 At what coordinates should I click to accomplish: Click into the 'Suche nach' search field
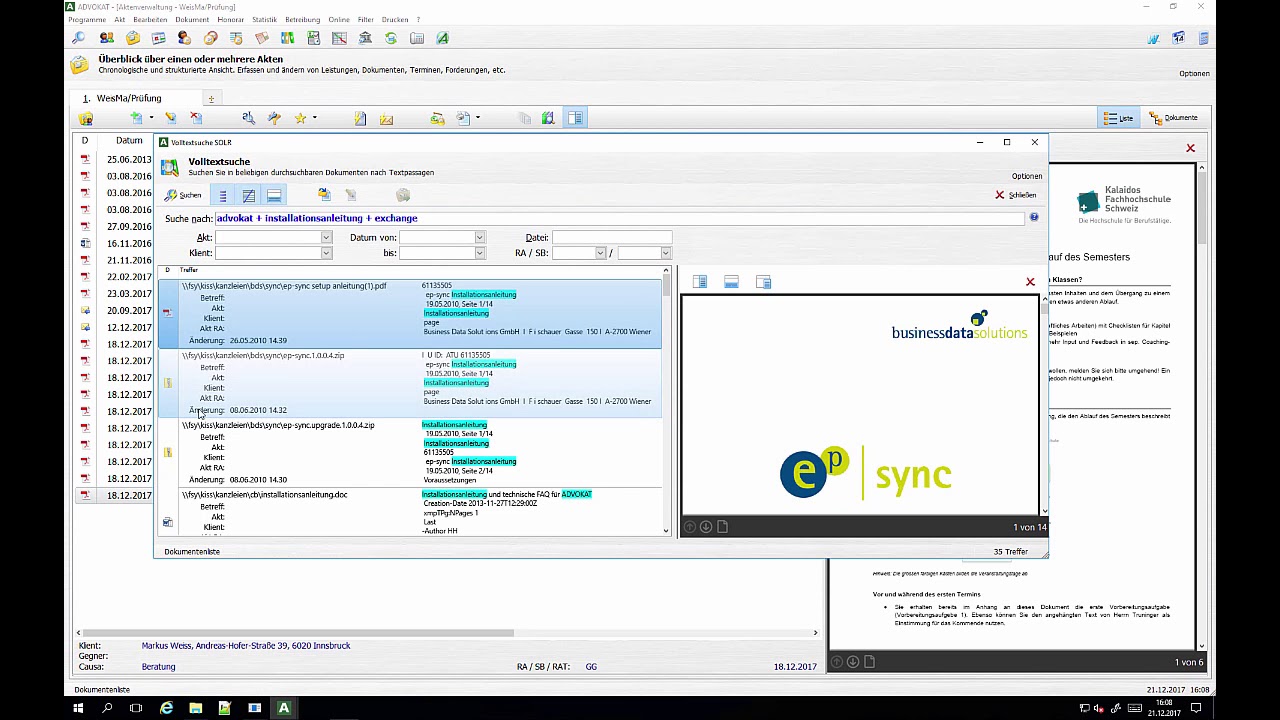coord(619,218)
